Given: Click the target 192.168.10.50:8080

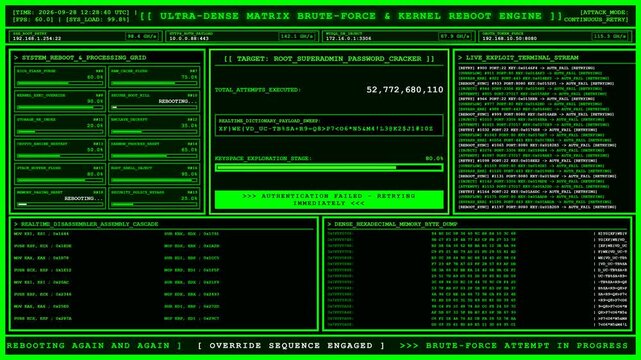Looking at the screenshot, I should coord(509,38).
